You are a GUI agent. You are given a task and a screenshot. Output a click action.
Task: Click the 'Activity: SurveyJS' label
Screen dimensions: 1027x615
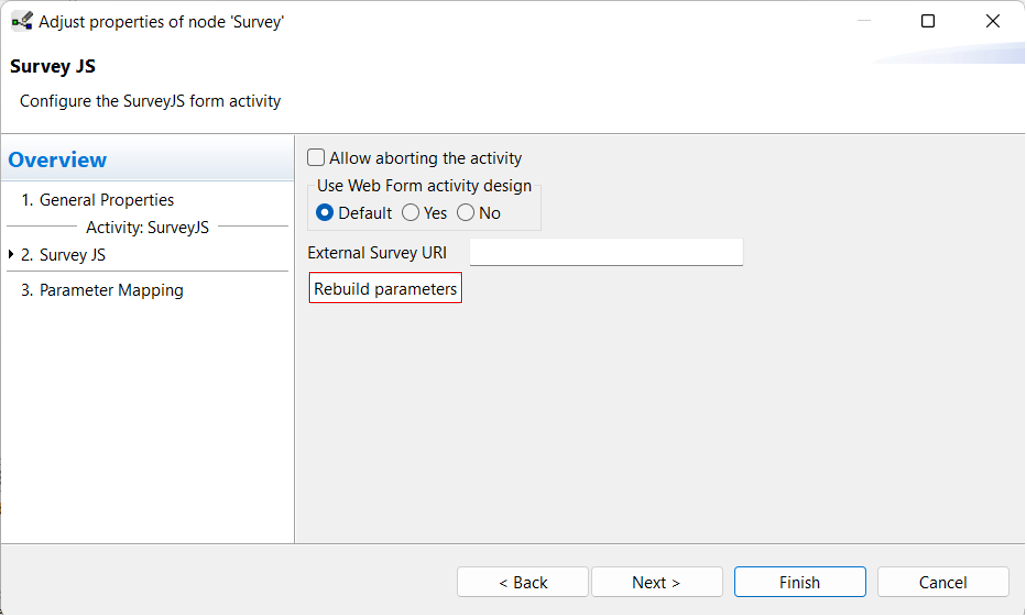147,227
